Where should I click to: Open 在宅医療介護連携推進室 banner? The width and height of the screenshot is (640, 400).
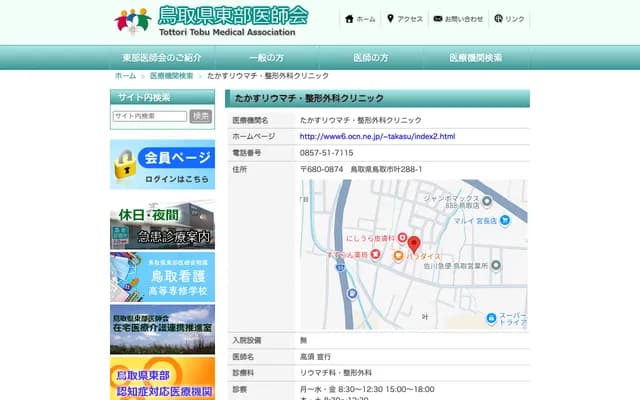coord(162,329)
